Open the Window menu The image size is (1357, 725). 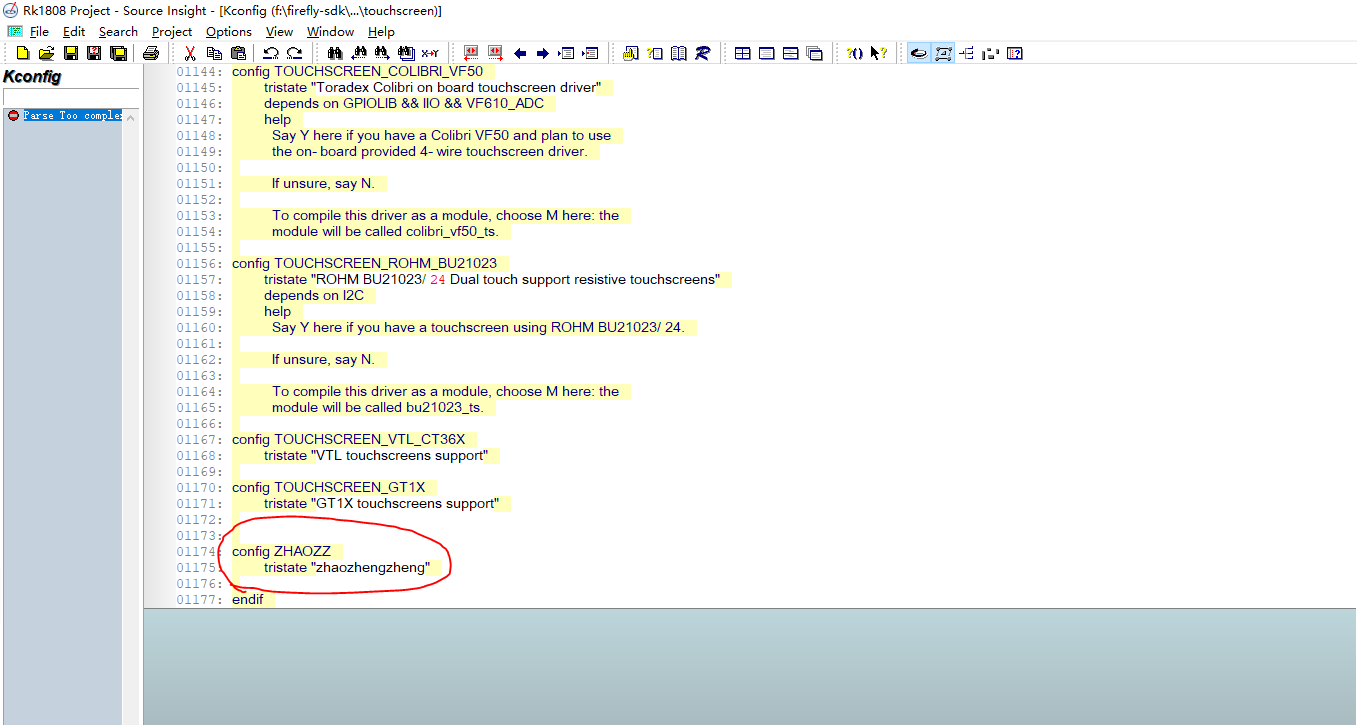click(330, 31)
